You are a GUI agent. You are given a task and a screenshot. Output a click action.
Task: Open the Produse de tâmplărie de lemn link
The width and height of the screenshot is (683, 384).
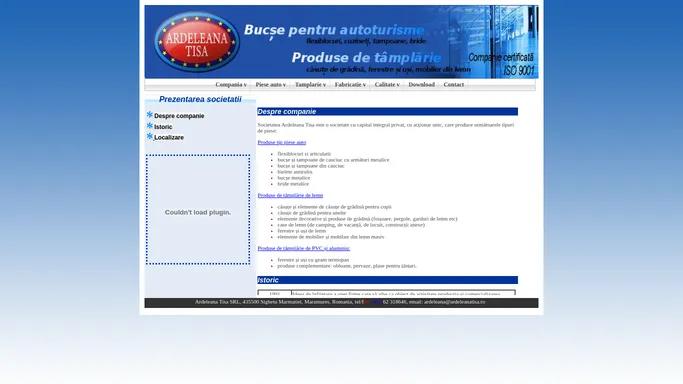coord(290,195)
